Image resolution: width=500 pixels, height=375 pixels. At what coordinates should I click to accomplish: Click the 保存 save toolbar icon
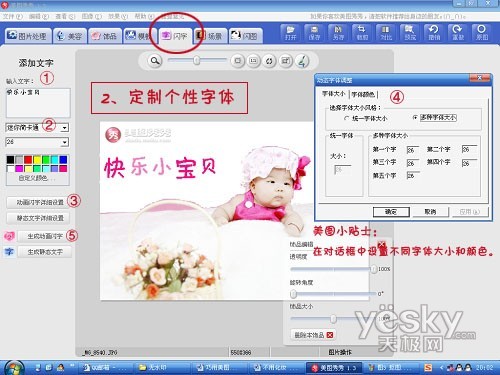pyautogui.click(x=314, y=33)
